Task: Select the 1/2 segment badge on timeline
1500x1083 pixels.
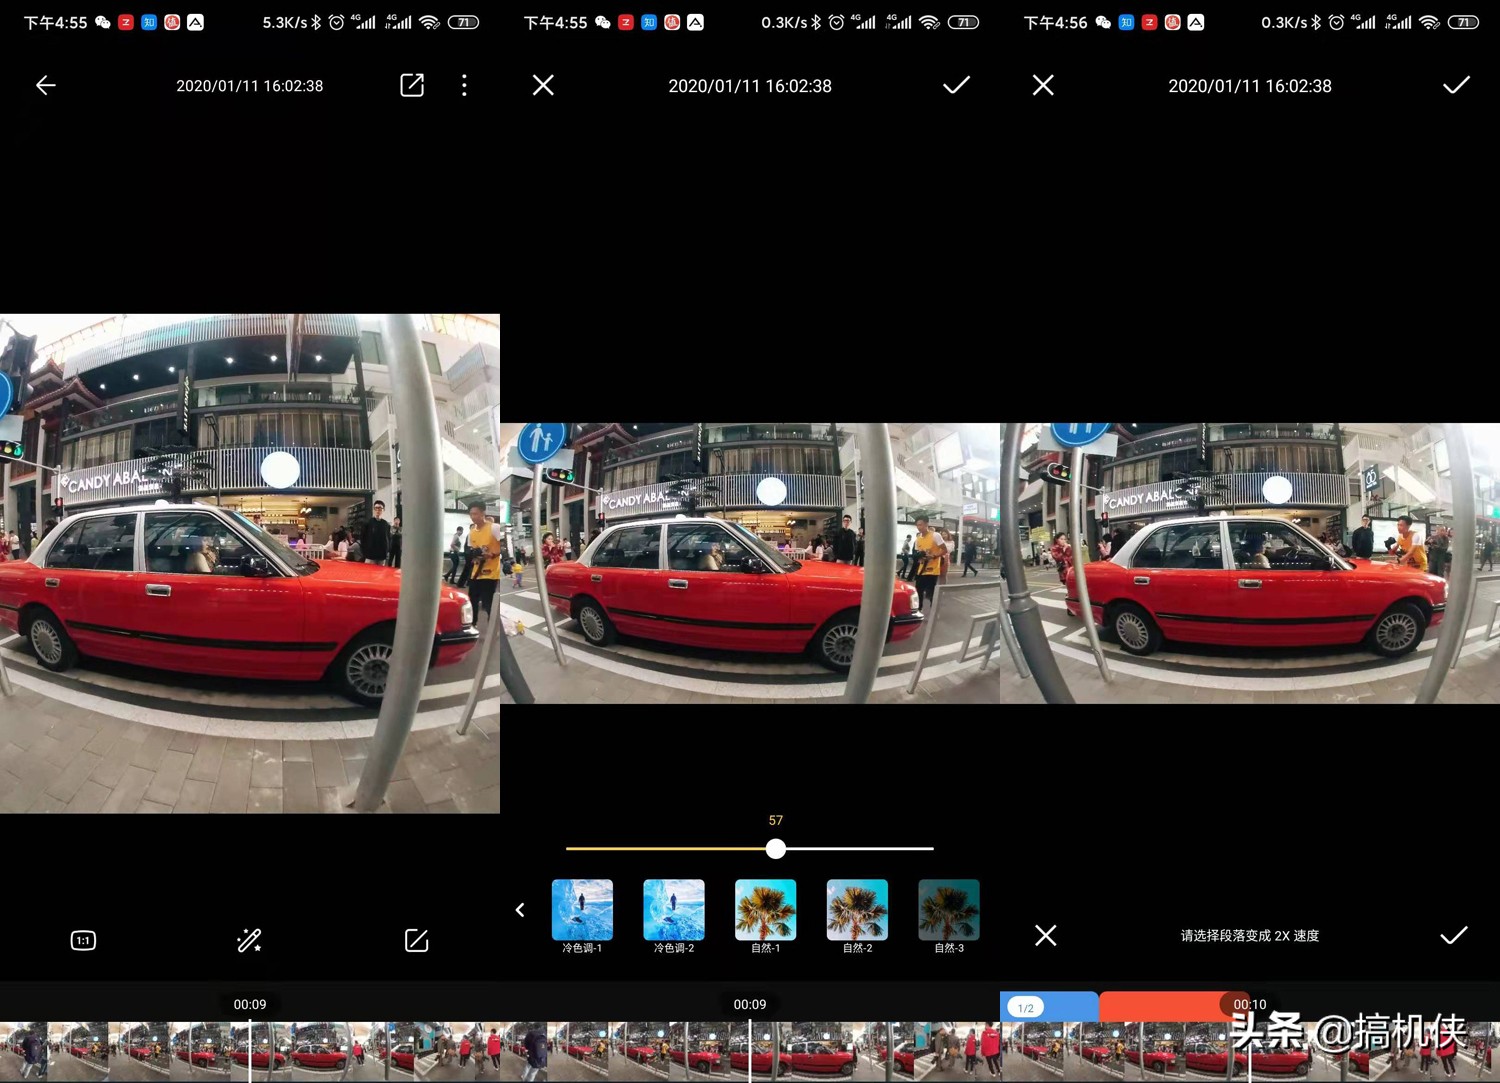Action: pyautogui.click(x=1026, y=1007)
